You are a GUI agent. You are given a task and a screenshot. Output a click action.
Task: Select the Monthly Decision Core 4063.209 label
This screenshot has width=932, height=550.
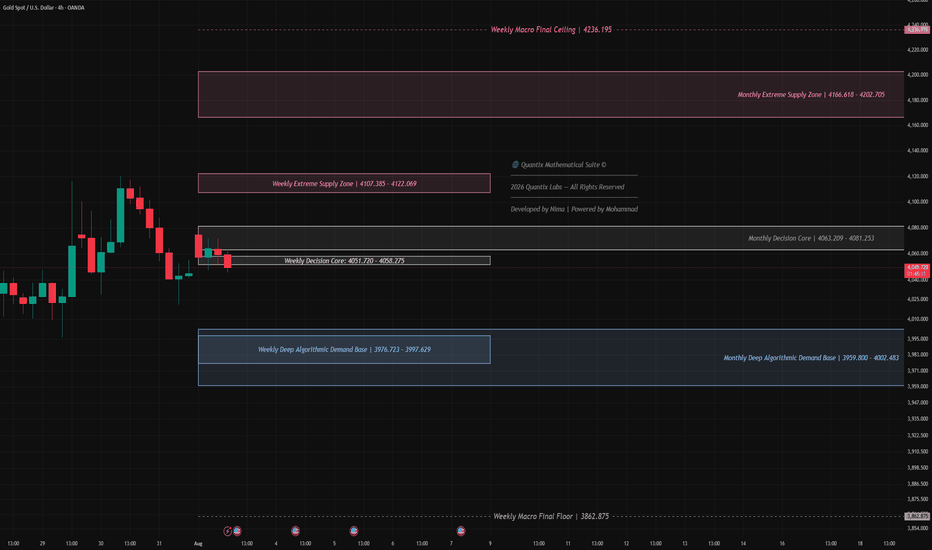coord(811,238)
